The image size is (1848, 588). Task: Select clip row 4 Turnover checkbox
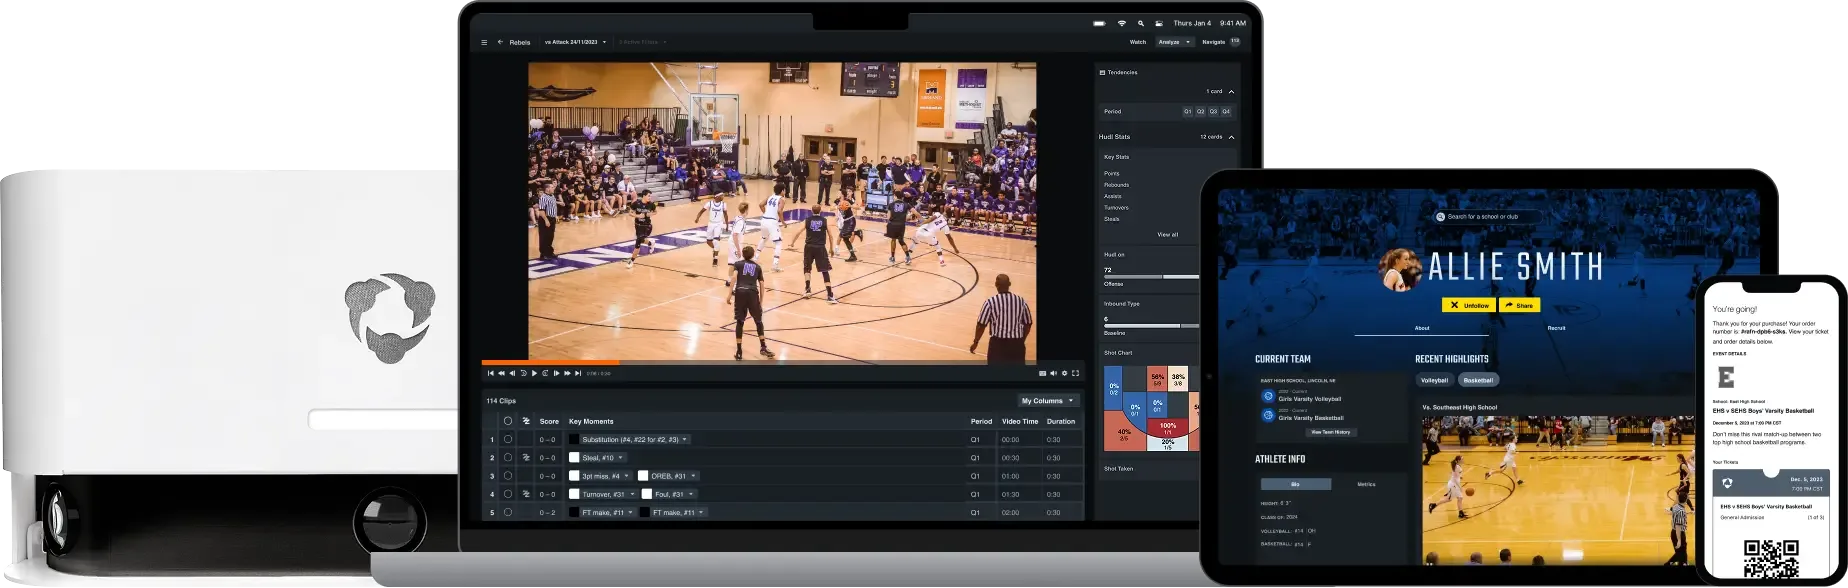pos(508,494)
